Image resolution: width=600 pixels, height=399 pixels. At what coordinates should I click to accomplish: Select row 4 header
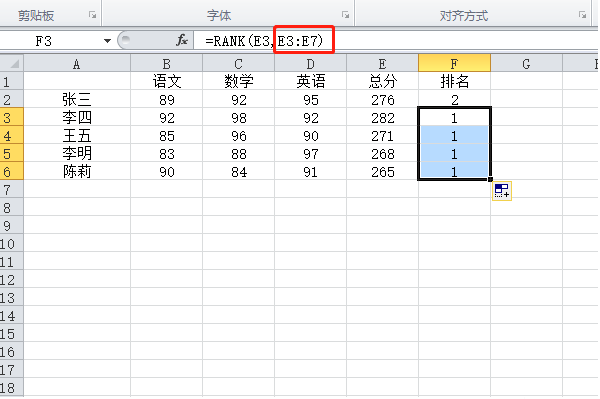pos(12,135)
